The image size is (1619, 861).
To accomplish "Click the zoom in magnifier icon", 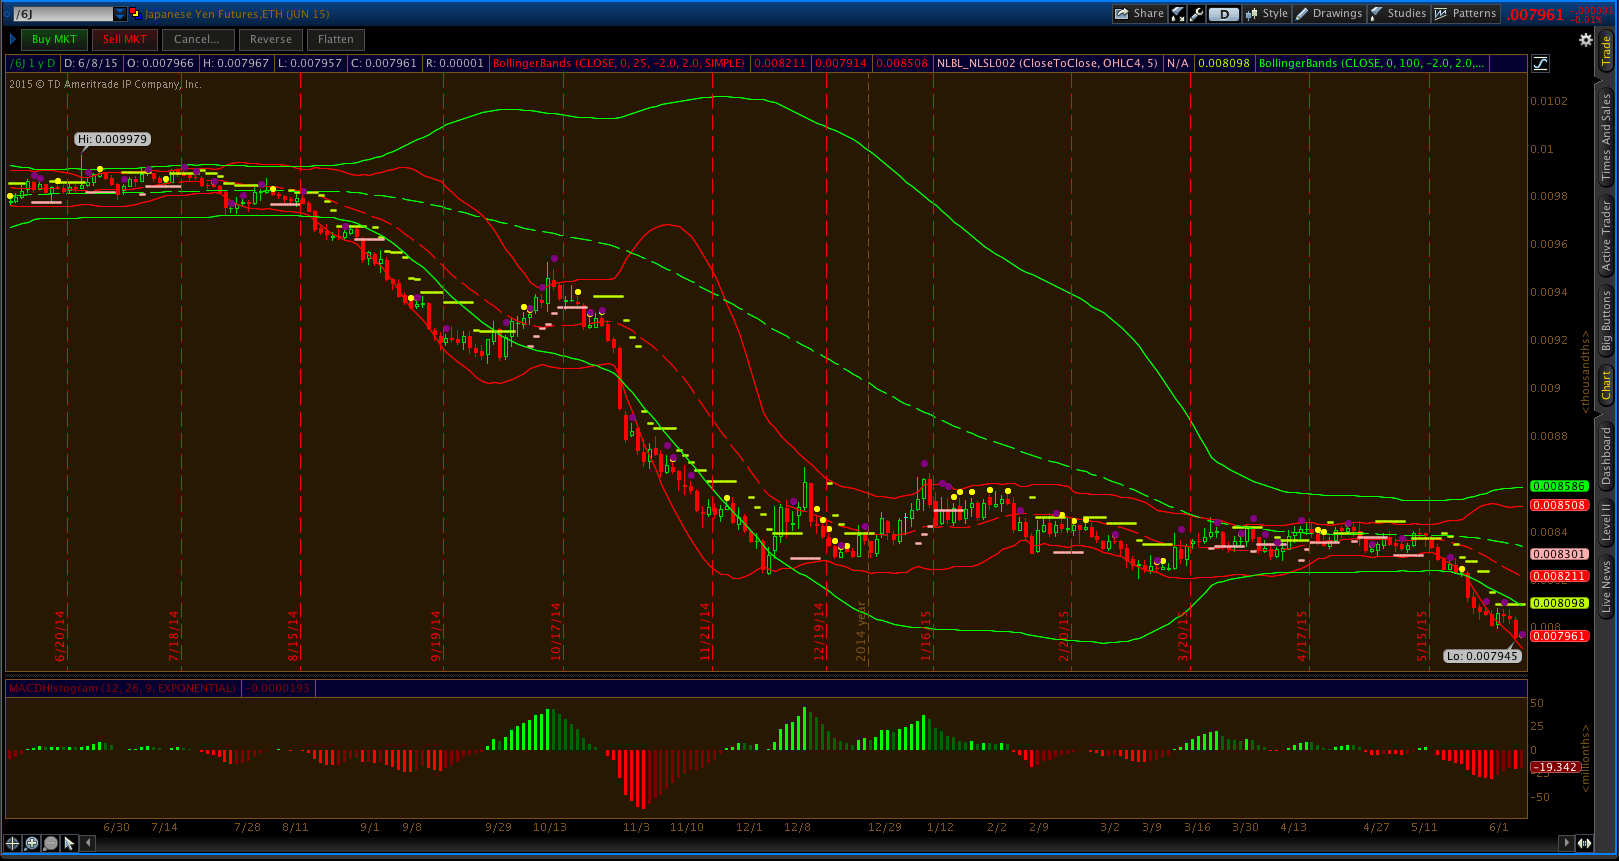I will point(32,843).
